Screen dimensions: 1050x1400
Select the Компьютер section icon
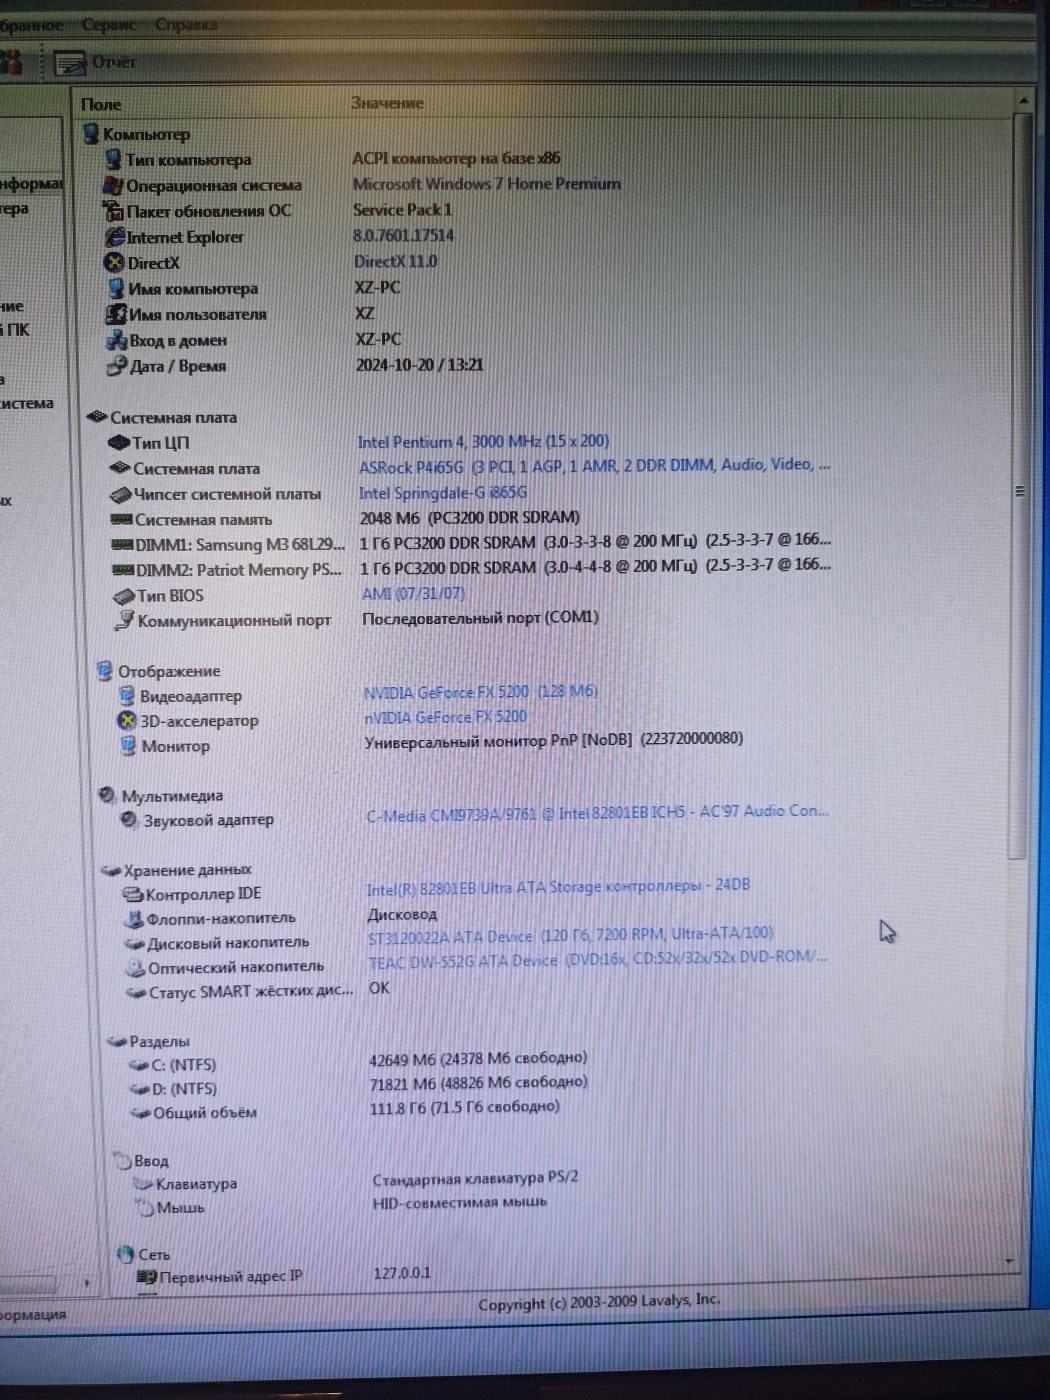(x=91, y=133)
